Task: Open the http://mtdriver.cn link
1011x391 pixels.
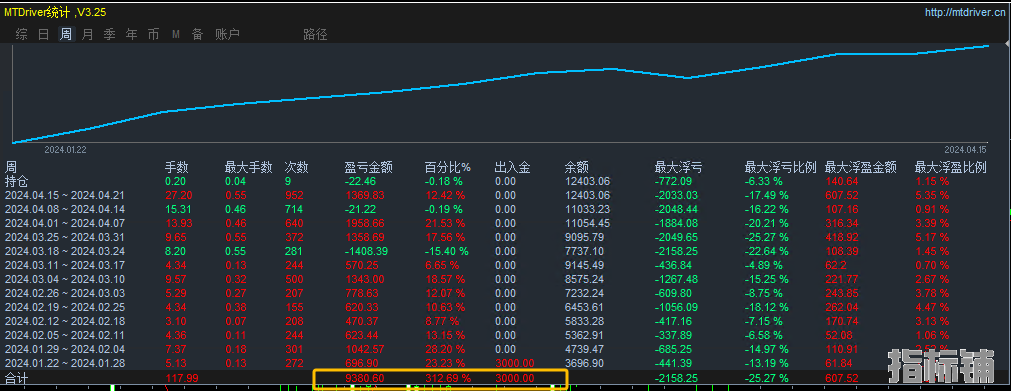Action: pos(966,12)
